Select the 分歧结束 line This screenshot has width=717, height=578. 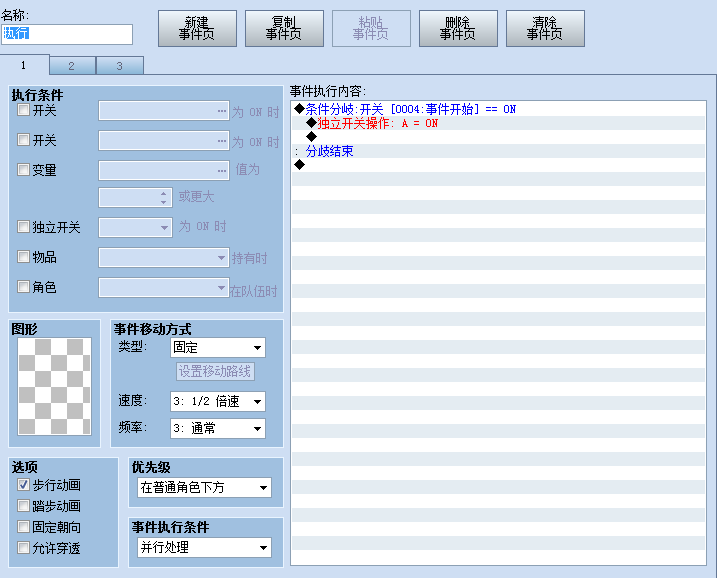click(x=498, y=151)
